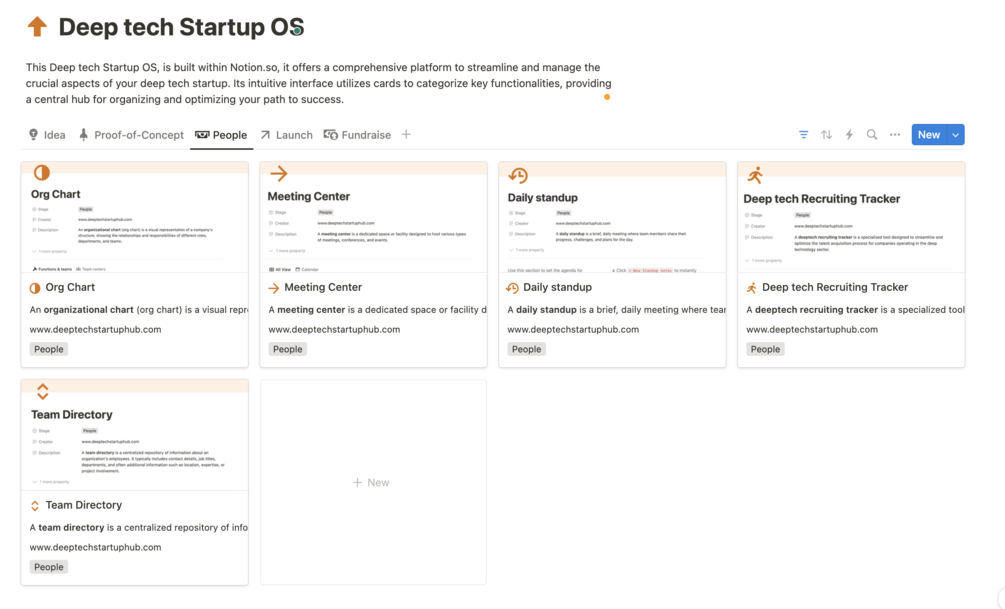The width and height of the screenshot is (1005, 609).
Task: Click the filter icon in database toolbar
Action: (x=803, y=135)
